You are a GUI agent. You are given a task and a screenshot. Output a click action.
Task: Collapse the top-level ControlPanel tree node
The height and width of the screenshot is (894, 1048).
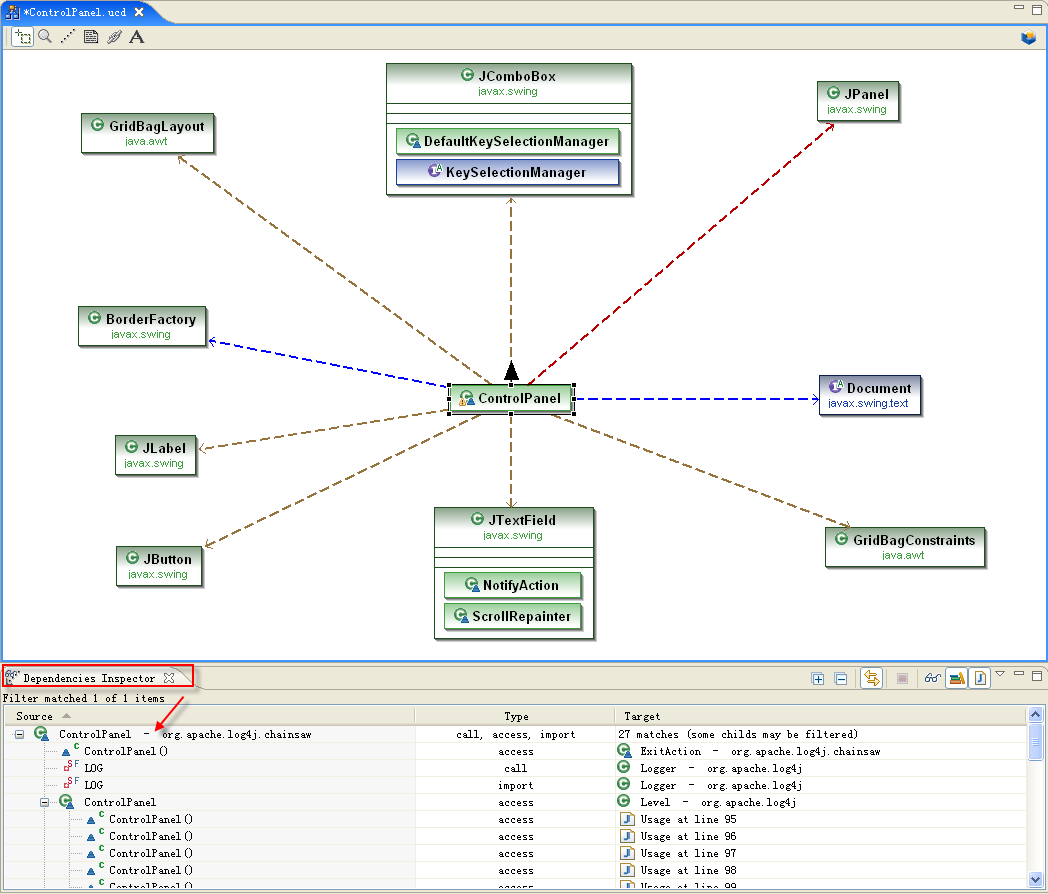click(x=19, y=734)
